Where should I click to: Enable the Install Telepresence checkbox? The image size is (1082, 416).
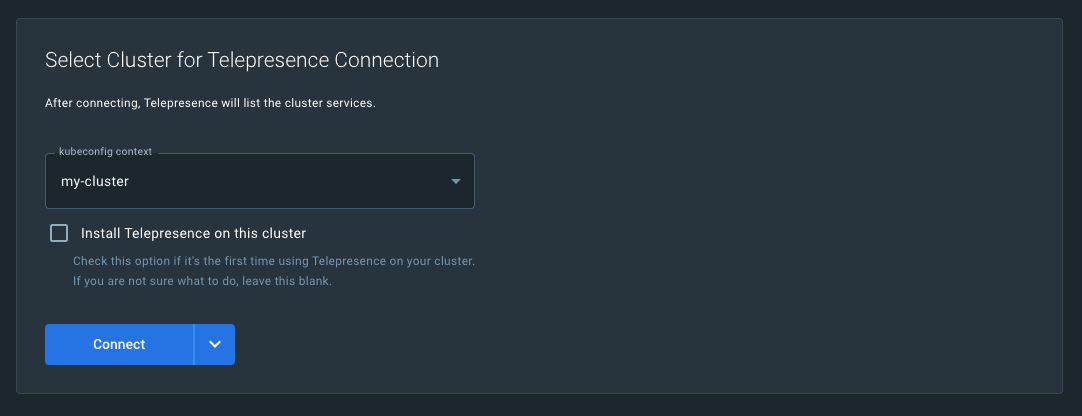pyautogui.click(x=59, y=233)
